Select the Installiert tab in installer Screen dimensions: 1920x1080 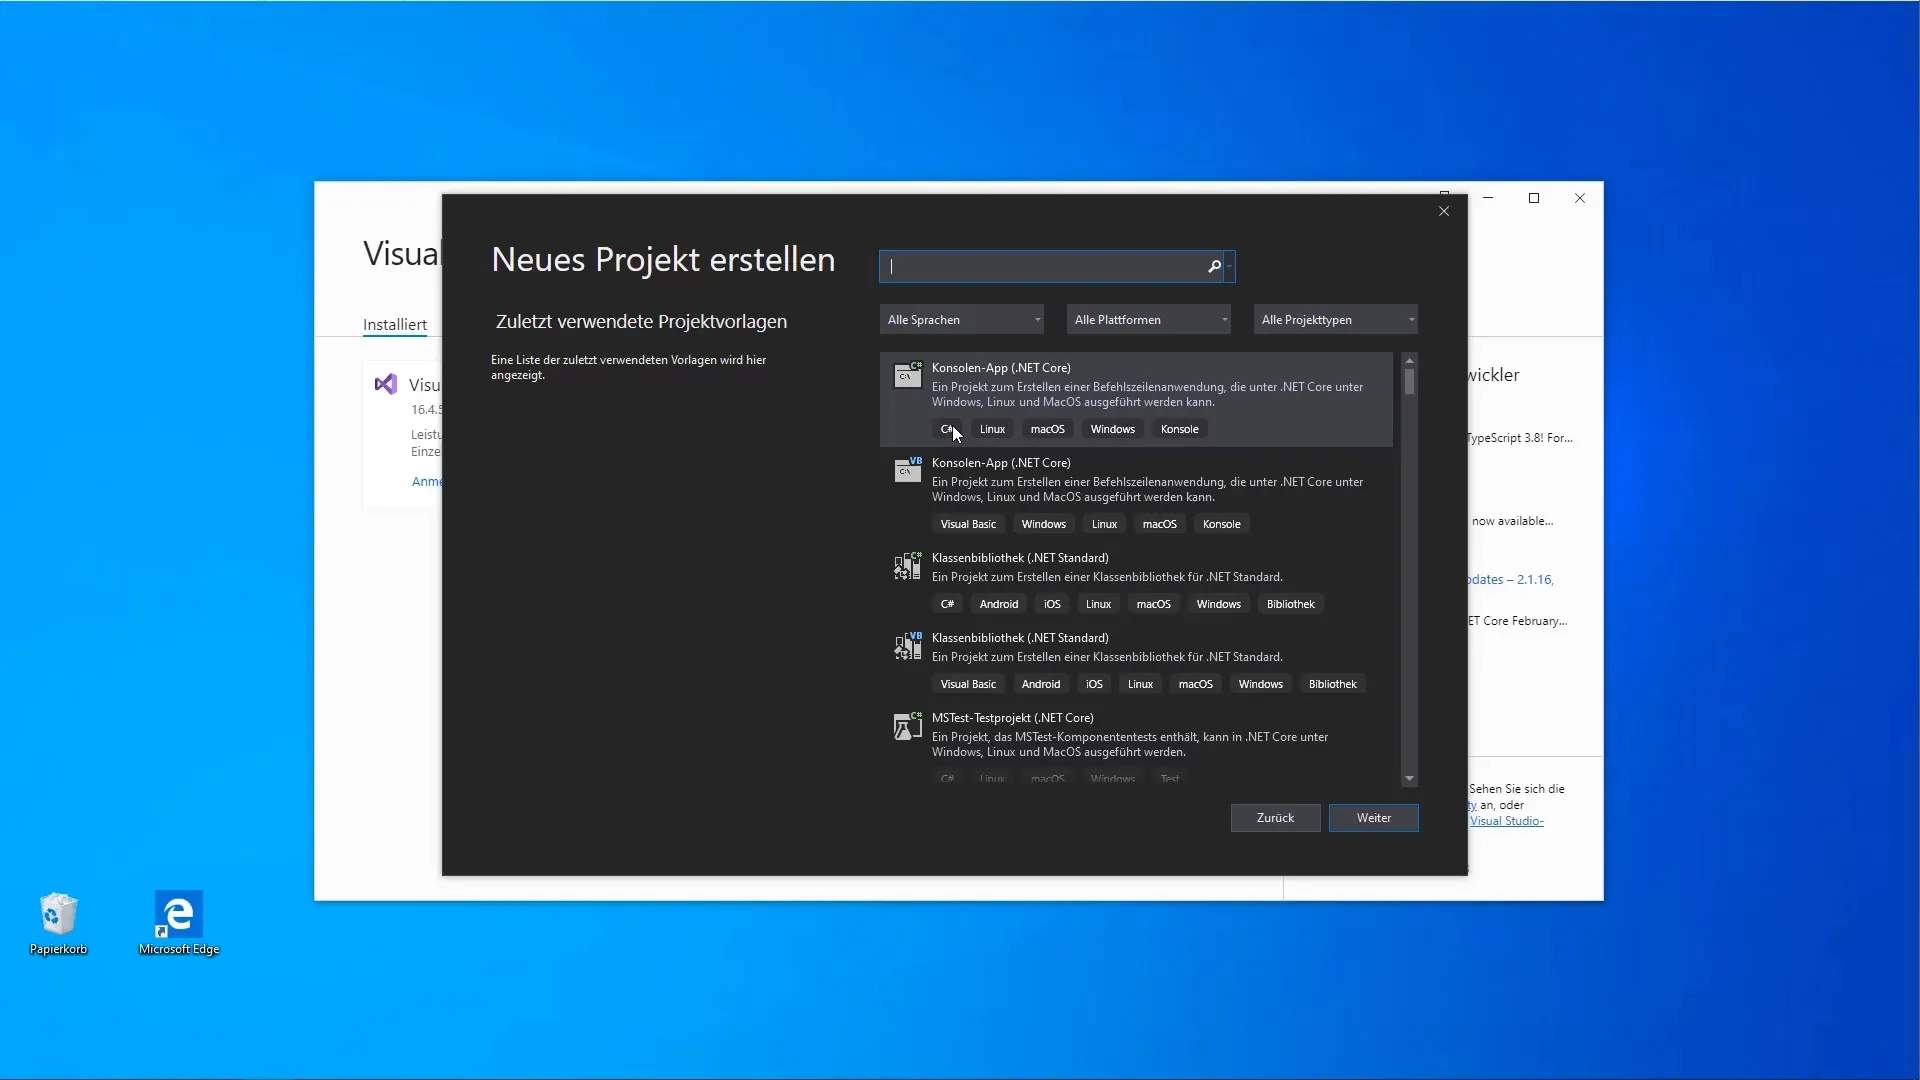[x=395, y=325]
